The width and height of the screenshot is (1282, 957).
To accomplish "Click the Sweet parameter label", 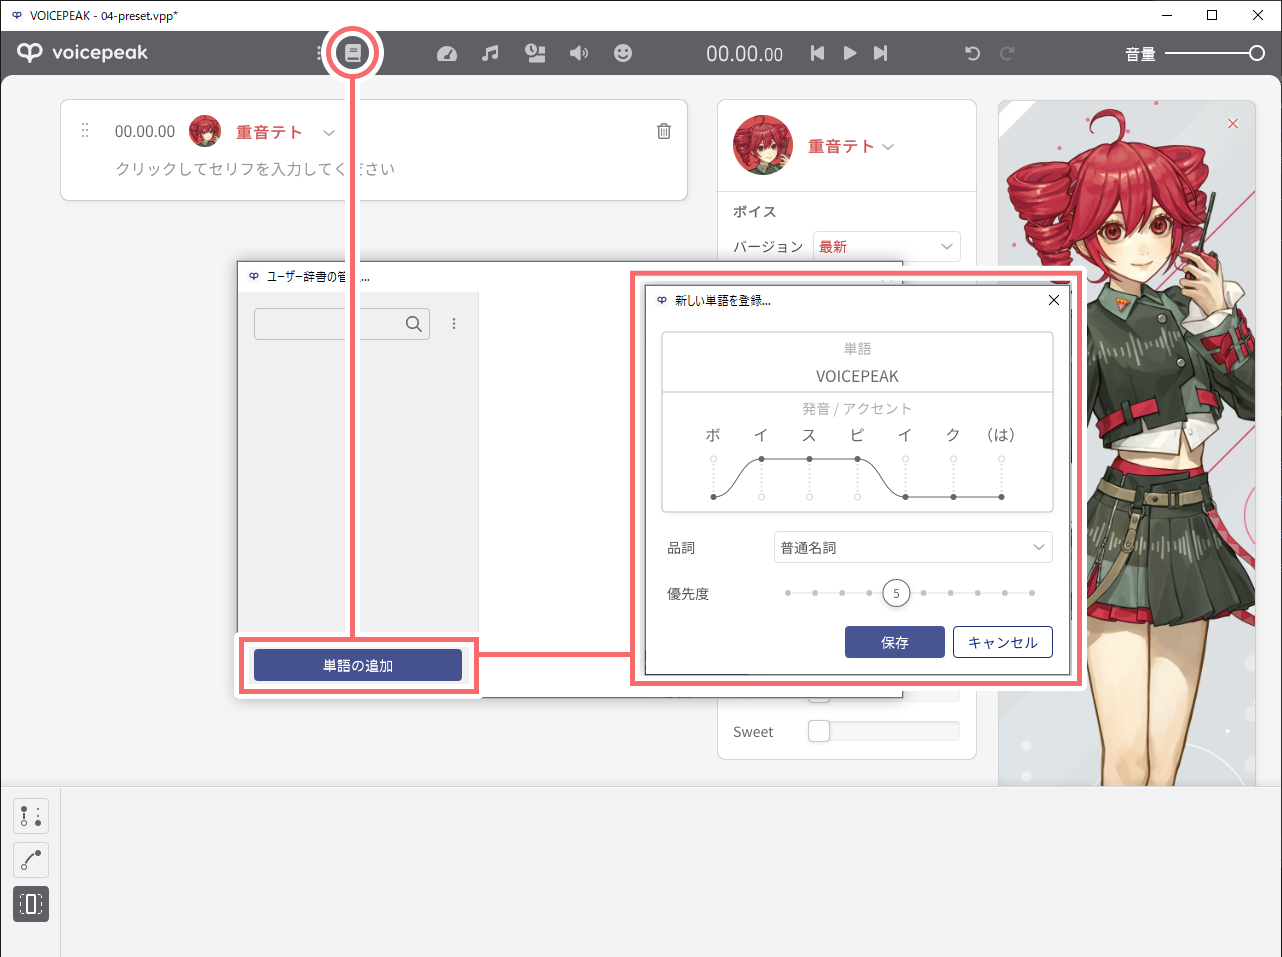I will point(753,732).
